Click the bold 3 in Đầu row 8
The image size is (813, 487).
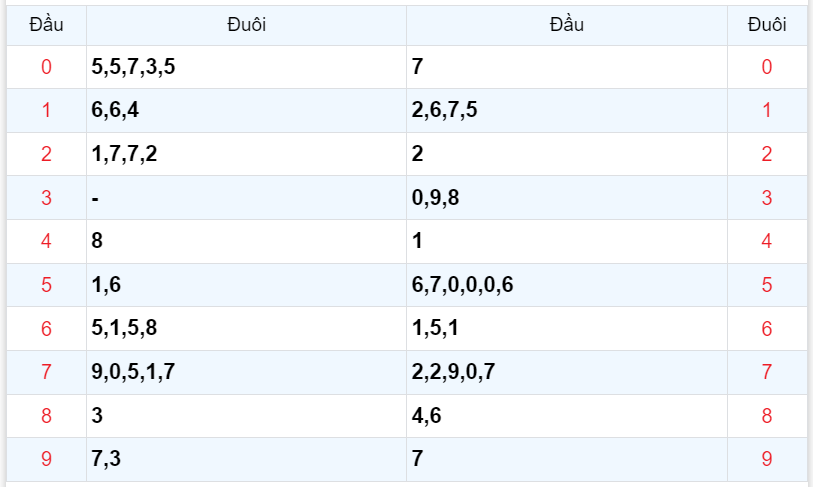96,416
